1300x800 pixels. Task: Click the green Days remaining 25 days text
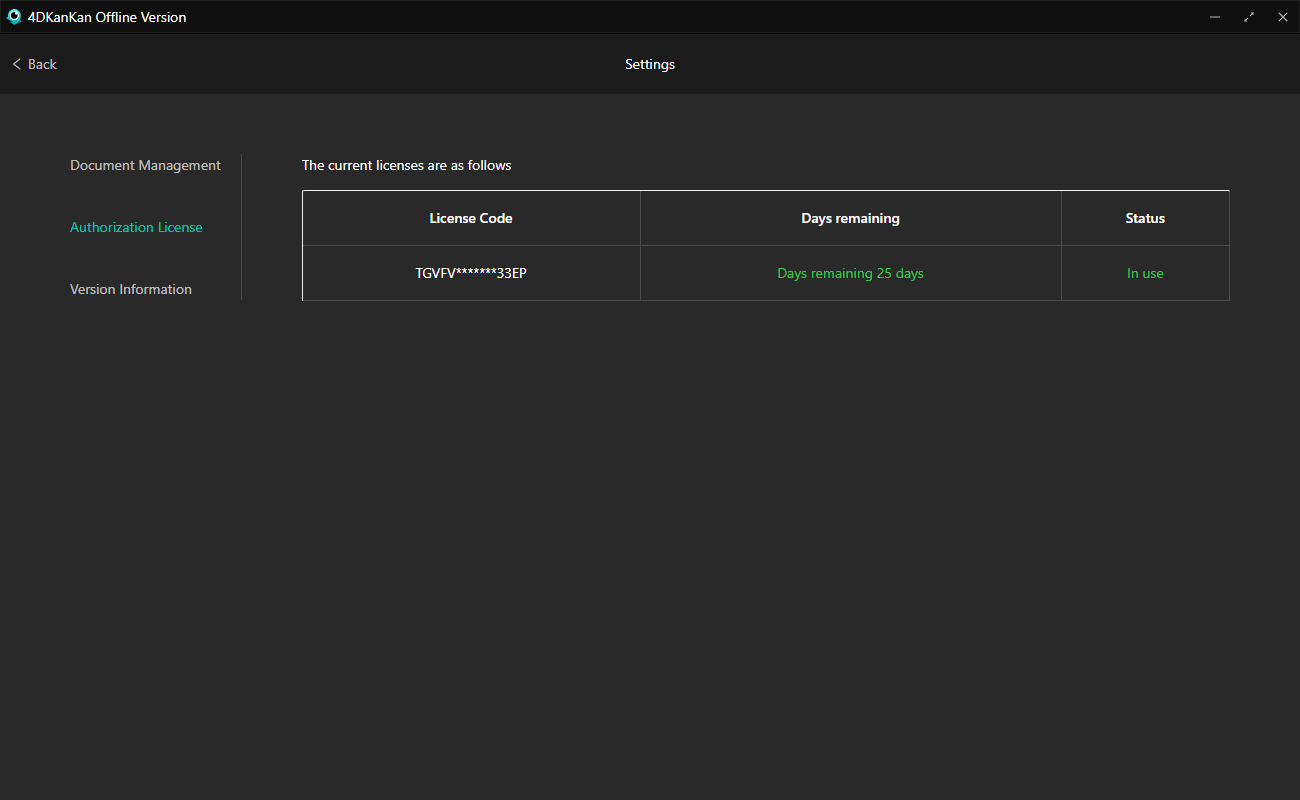pos(850,273)
